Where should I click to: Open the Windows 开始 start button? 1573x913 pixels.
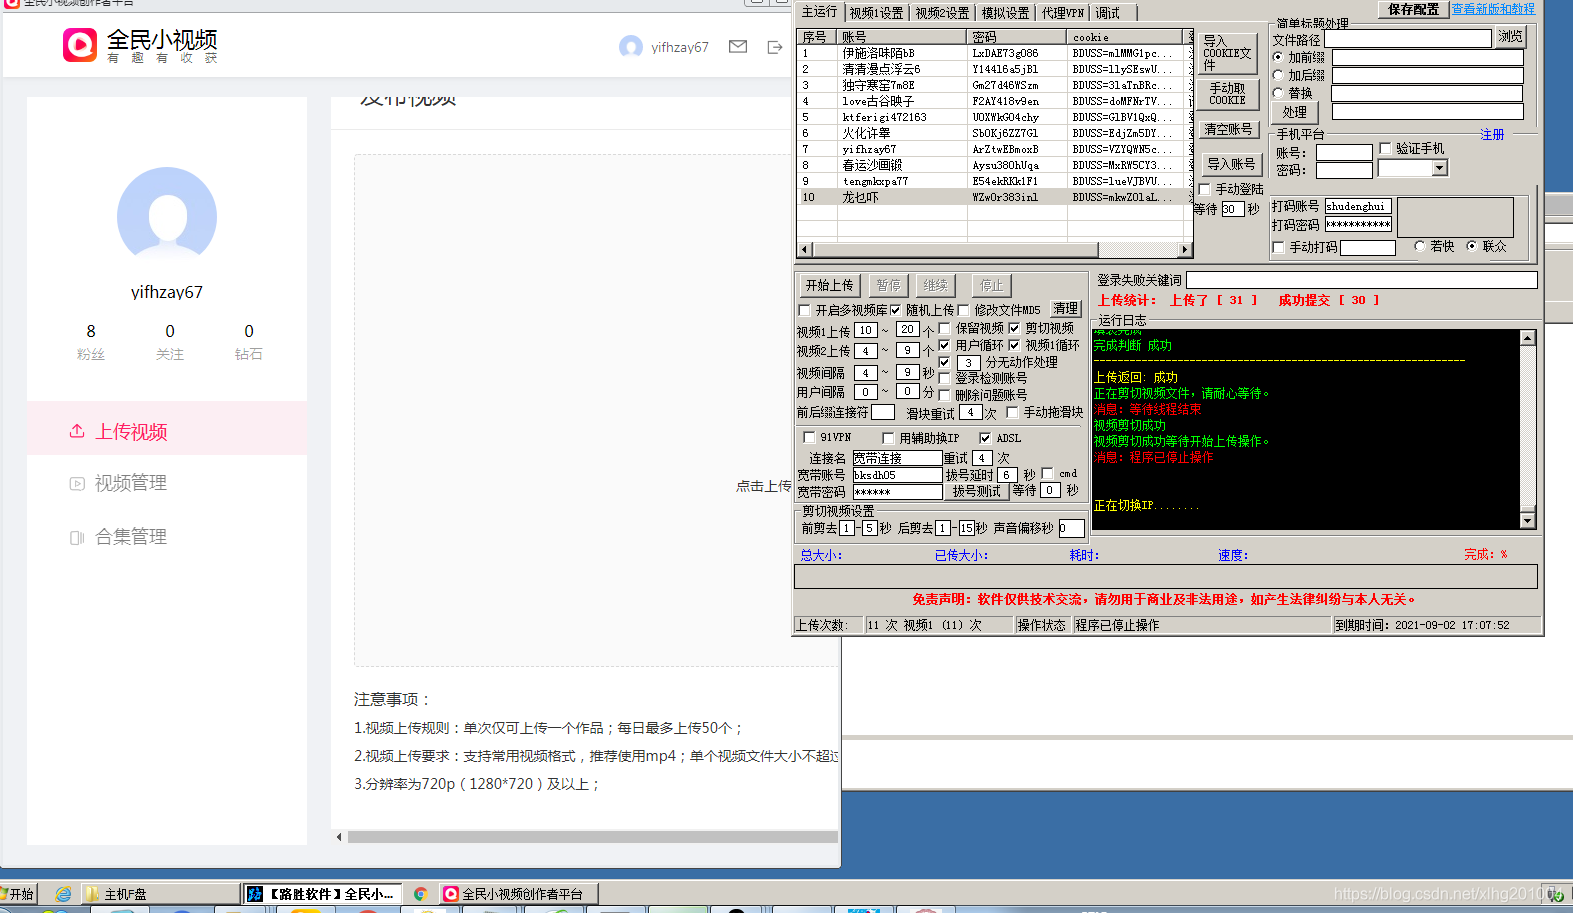(18, 894)
